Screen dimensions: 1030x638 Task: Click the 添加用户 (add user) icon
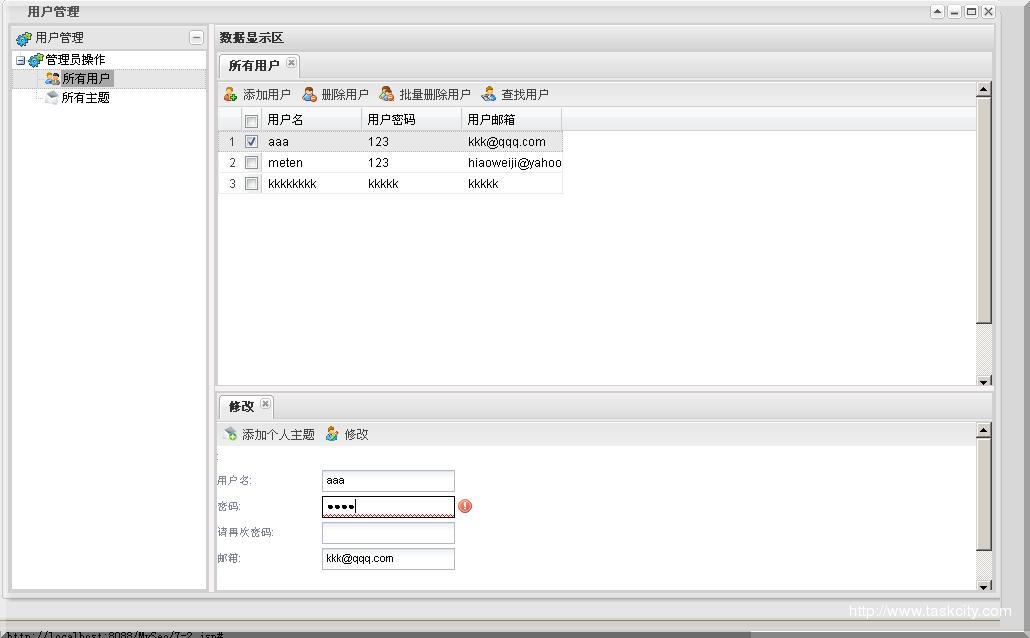[x=230, y=95]
